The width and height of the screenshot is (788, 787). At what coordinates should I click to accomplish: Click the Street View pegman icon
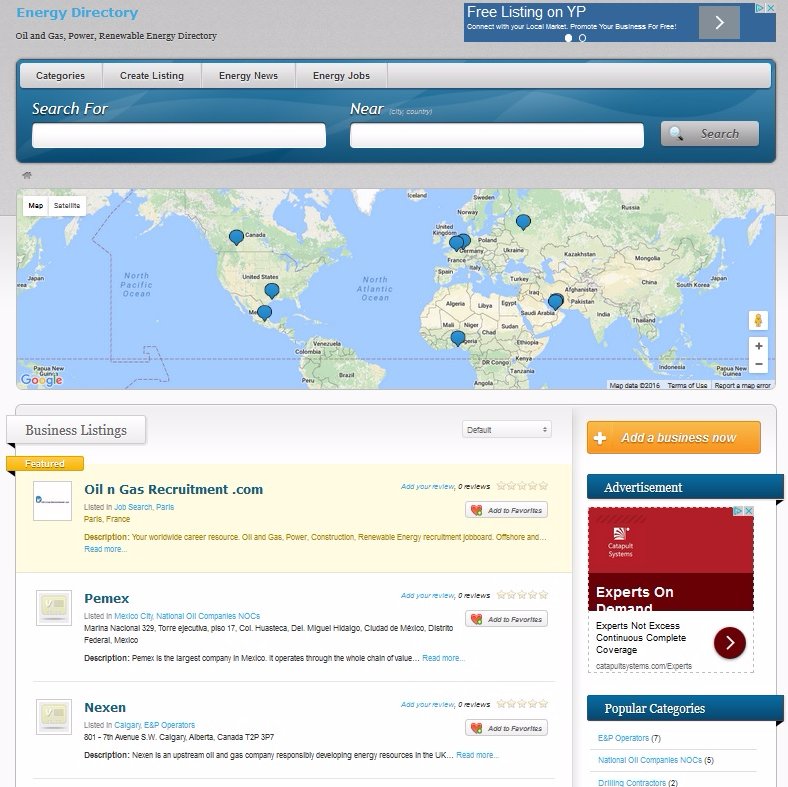[x=758, y=320]
